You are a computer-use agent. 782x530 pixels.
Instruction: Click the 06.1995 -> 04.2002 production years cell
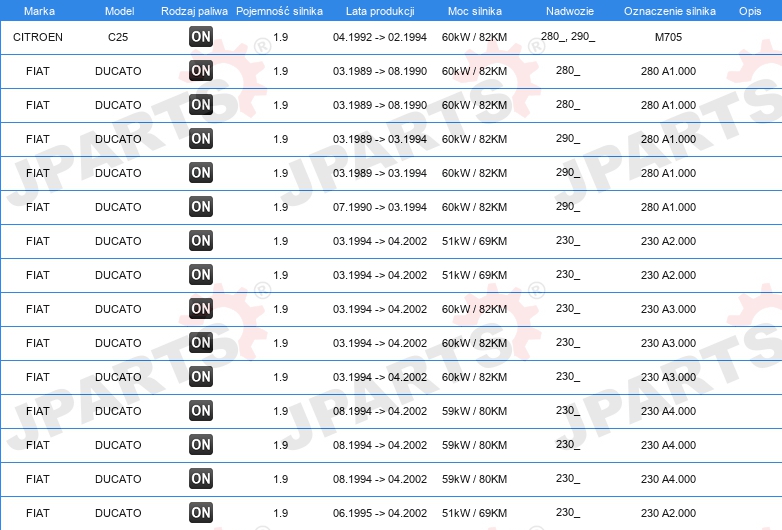pos(380,513)
